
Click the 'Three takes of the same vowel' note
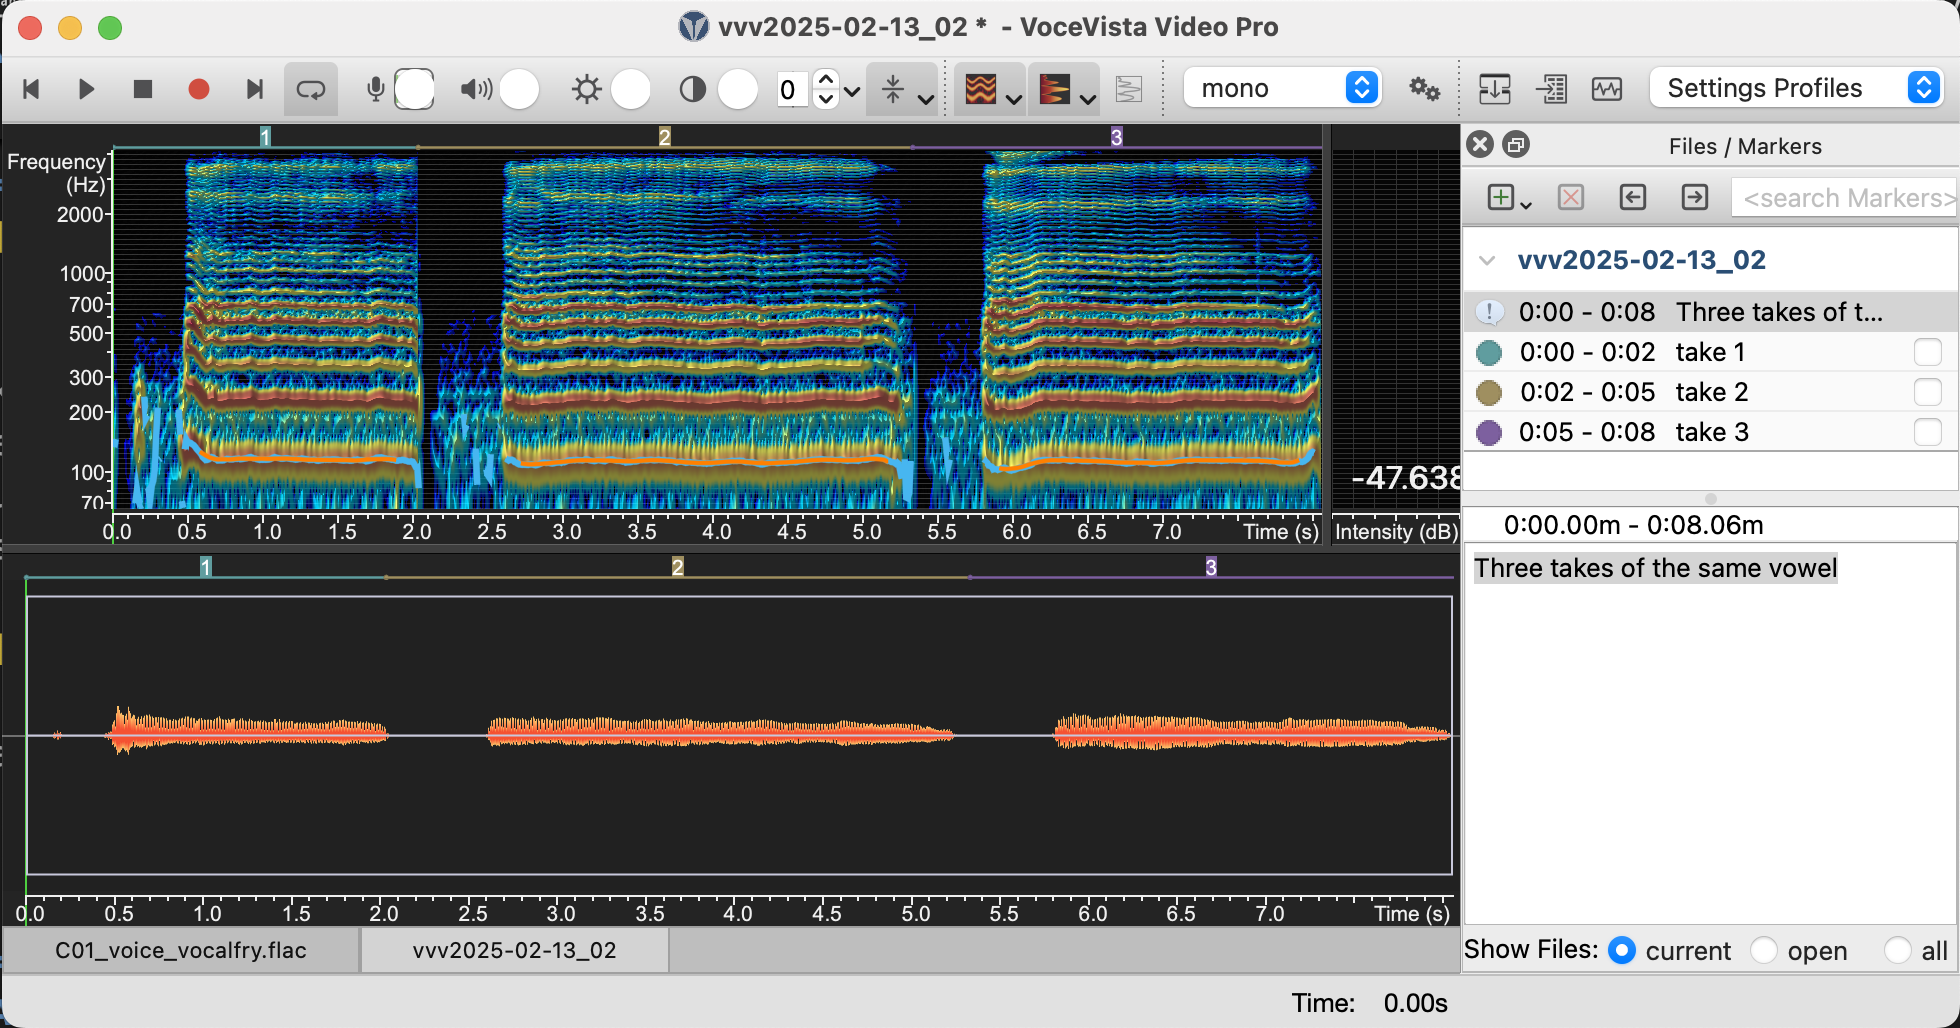tap(1655, 568)
